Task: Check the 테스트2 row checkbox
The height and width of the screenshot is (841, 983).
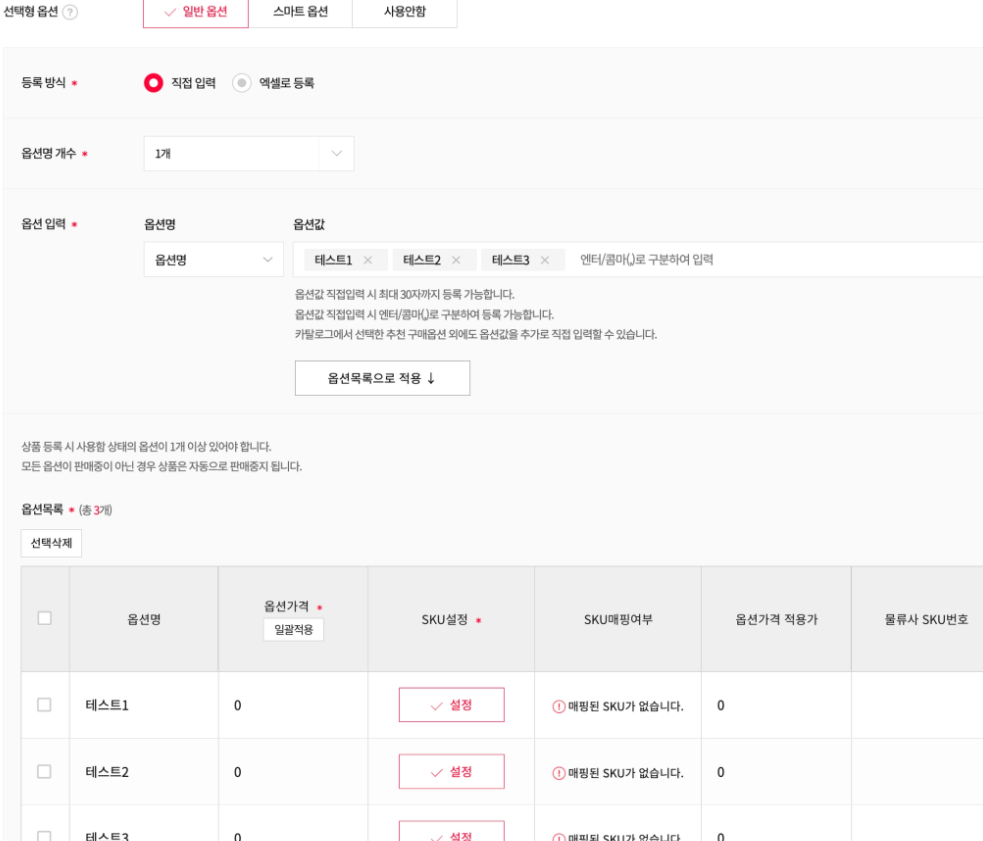Action: point(45,771)
